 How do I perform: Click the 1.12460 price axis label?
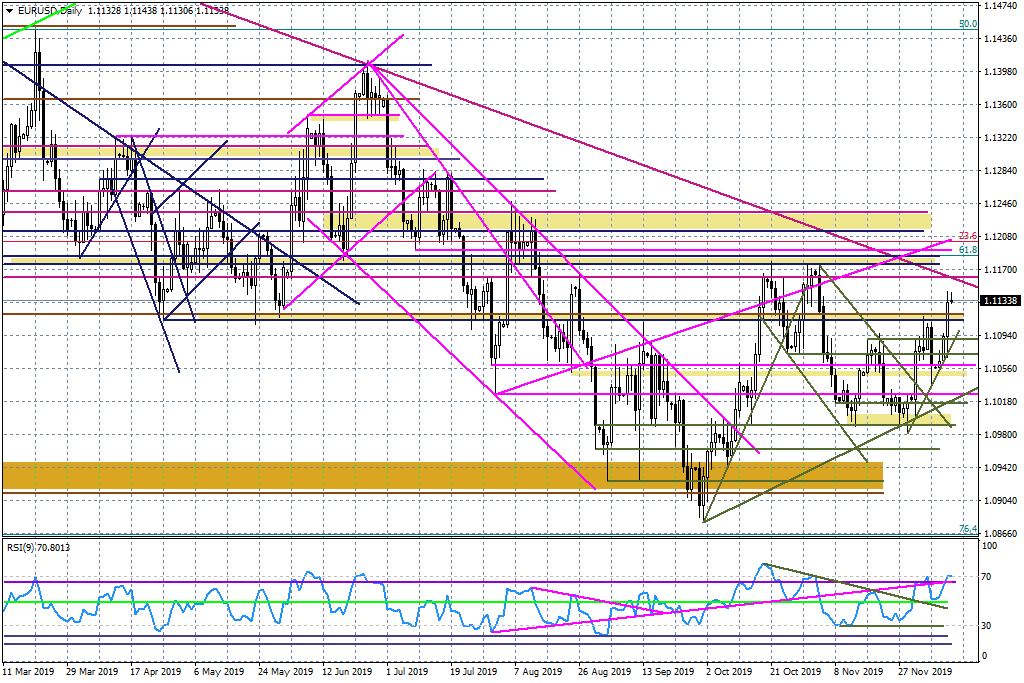[1000, 204]
